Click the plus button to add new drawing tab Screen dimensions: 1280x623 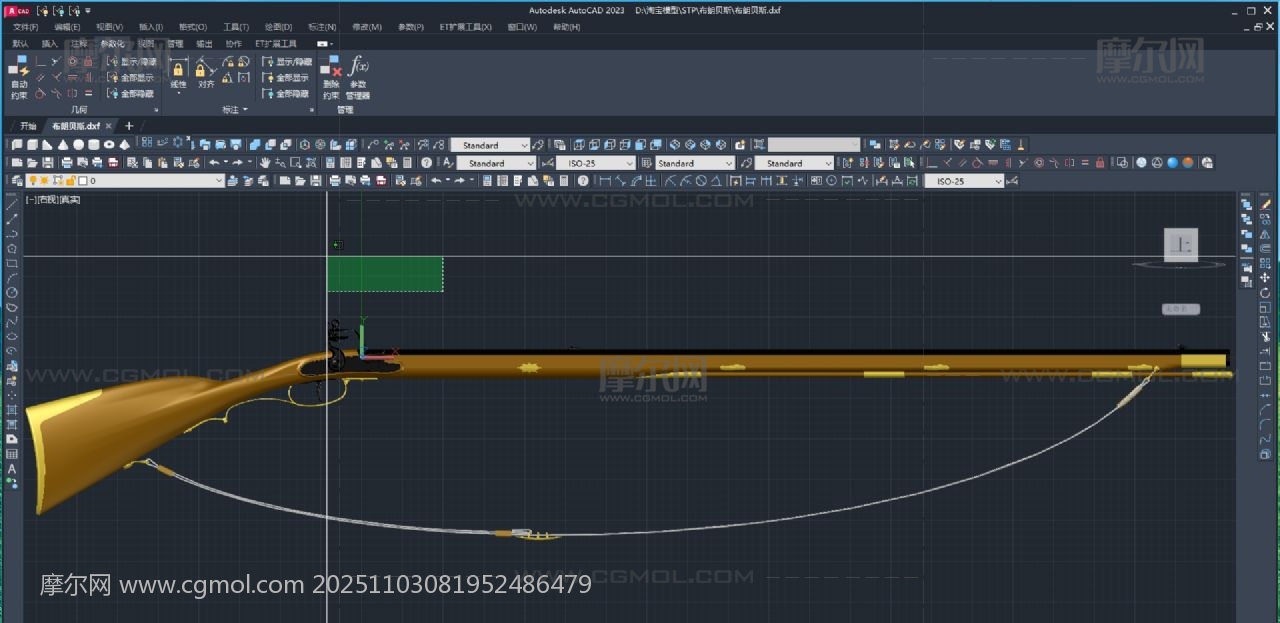point(128,126)
